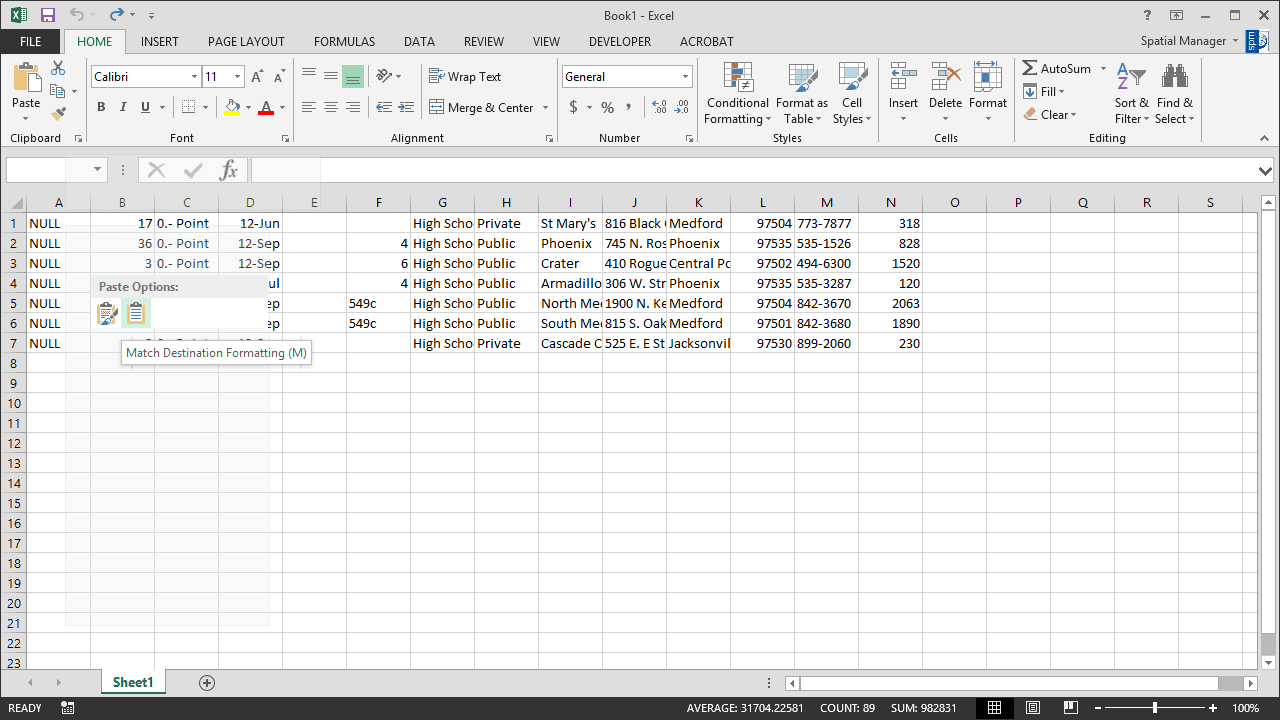Click the Delete cells icon
The height and width of the screenshot is (720, 1280).
[x=945, y=76]
